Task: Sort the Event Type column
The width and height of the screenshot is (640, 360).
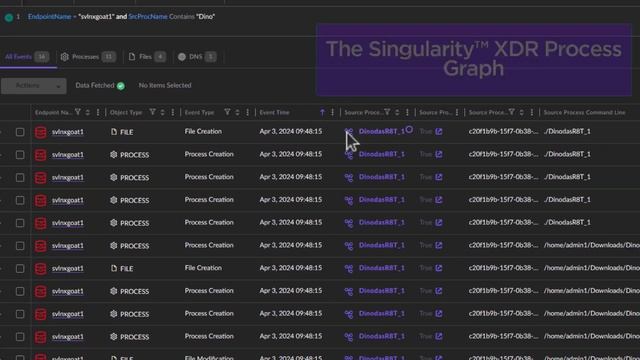Action: pos(237,112)
